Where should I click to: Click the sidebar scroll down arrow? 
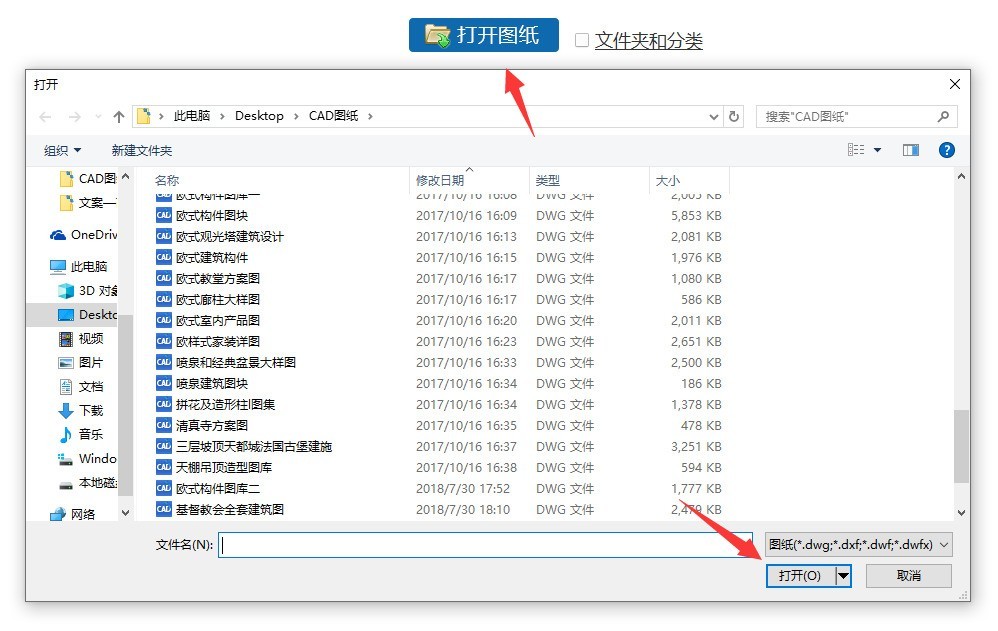pos(125,513)
